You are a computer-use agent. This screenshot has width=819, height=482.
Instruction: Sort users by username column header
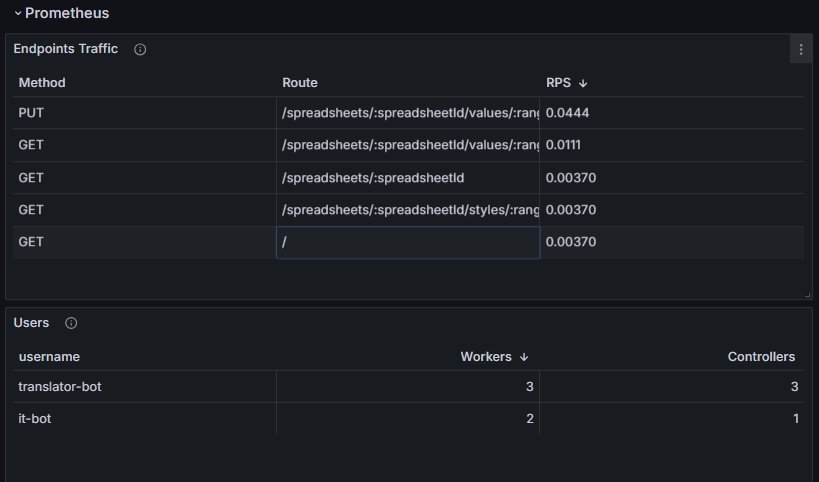click(49, 357)
